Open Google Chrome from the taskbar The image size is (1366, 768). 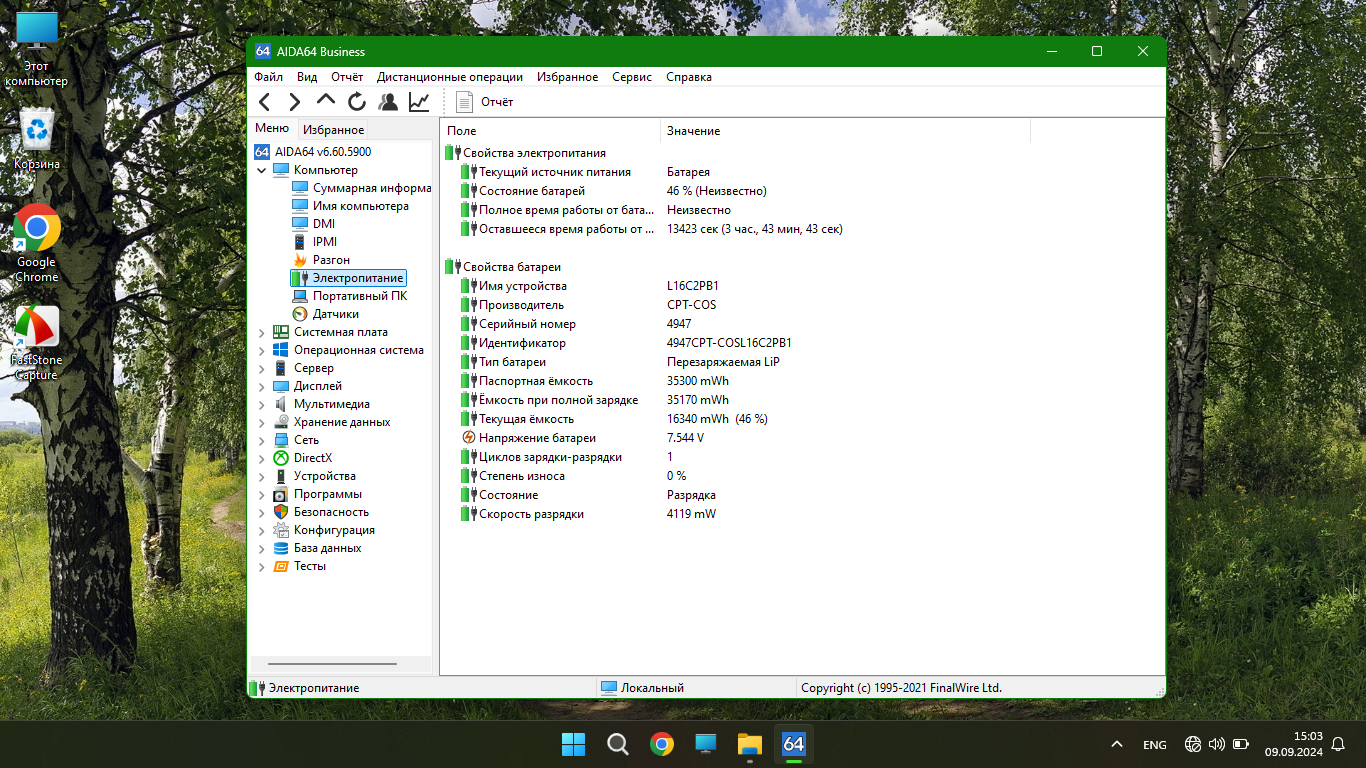(x=661, y=744)
